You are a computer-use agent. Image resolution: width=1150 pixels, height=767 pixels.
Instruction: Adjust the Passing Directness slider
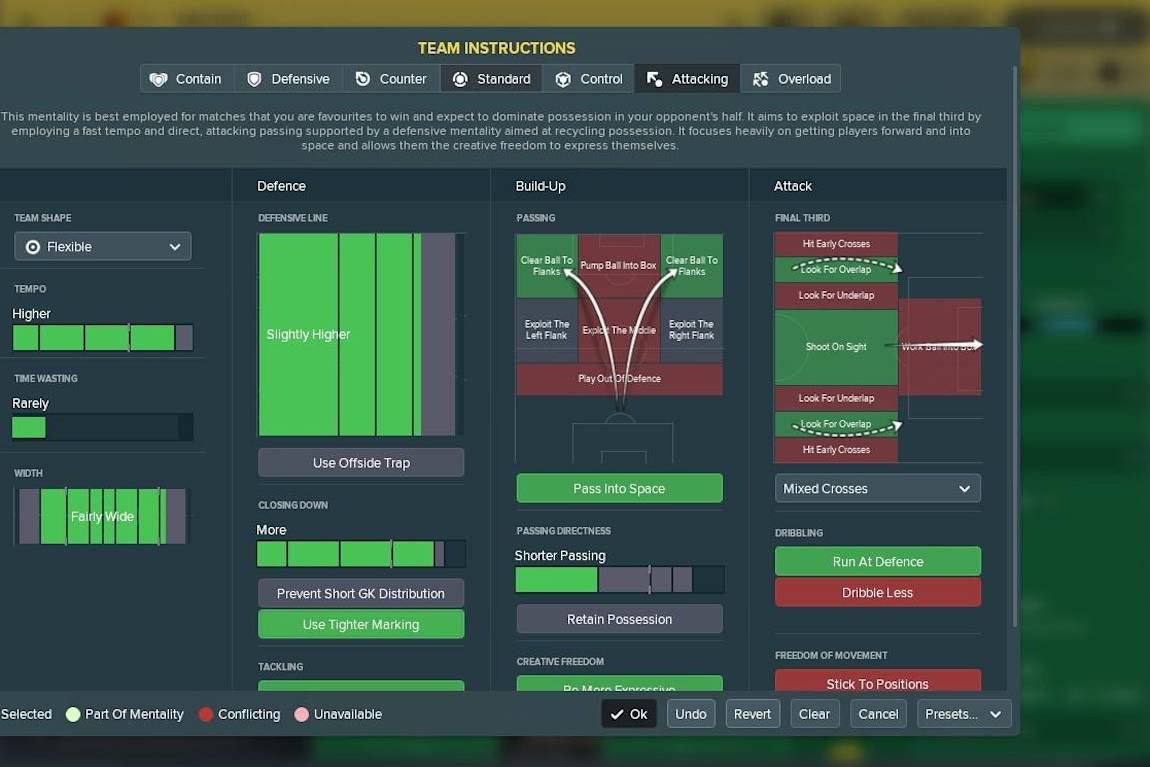tap(620, 580)
